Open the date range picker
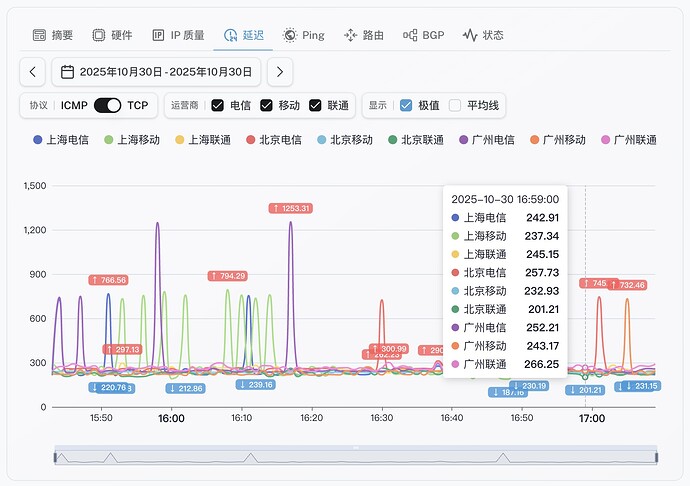Viewport: 690px width, 486px height. (x=165, y=72)
